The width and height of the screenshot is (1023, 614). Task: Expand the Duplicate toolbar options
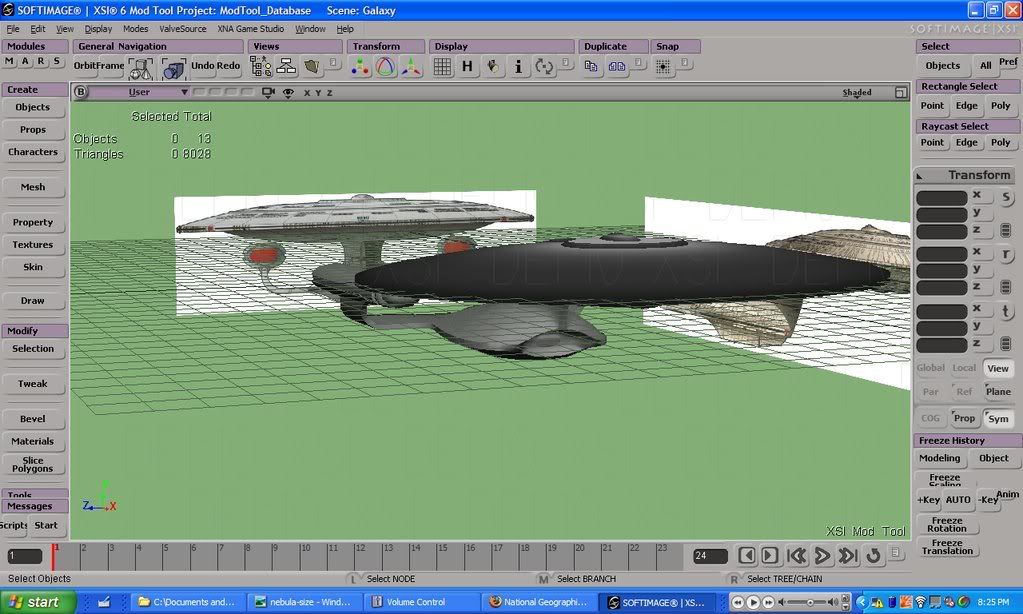click(639, 63)
